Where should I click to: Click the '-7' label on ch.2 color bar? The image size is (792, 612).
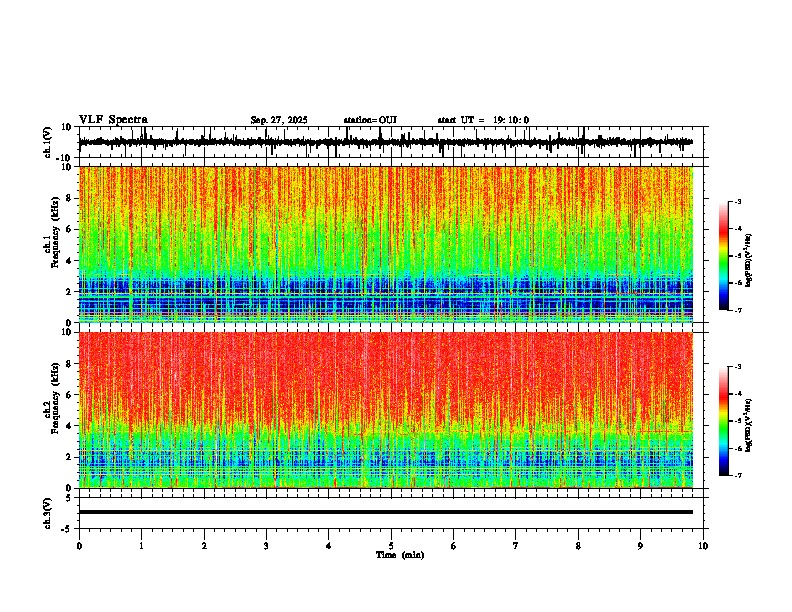[738, 476]
